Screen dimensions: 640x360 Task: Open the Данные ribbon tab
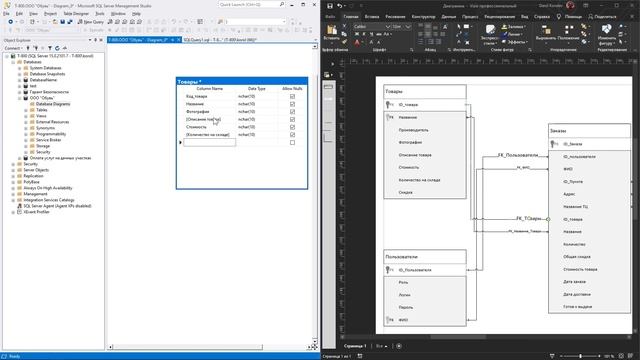click(449, 17)
